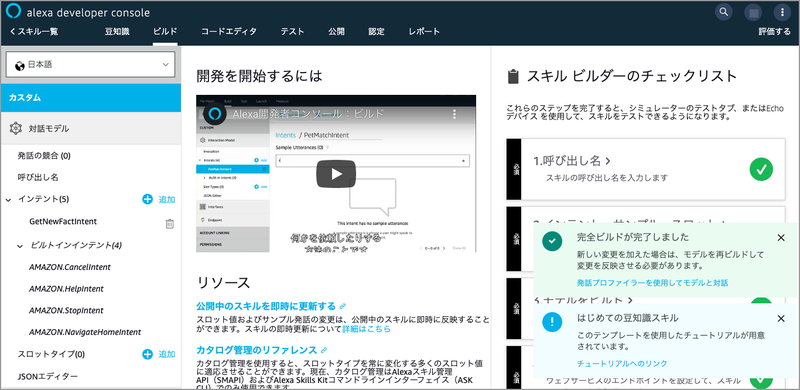Screen dimensions: 800x390
Task: Open カタログ管理のリファレンス link
Action: tap(257, 350)
